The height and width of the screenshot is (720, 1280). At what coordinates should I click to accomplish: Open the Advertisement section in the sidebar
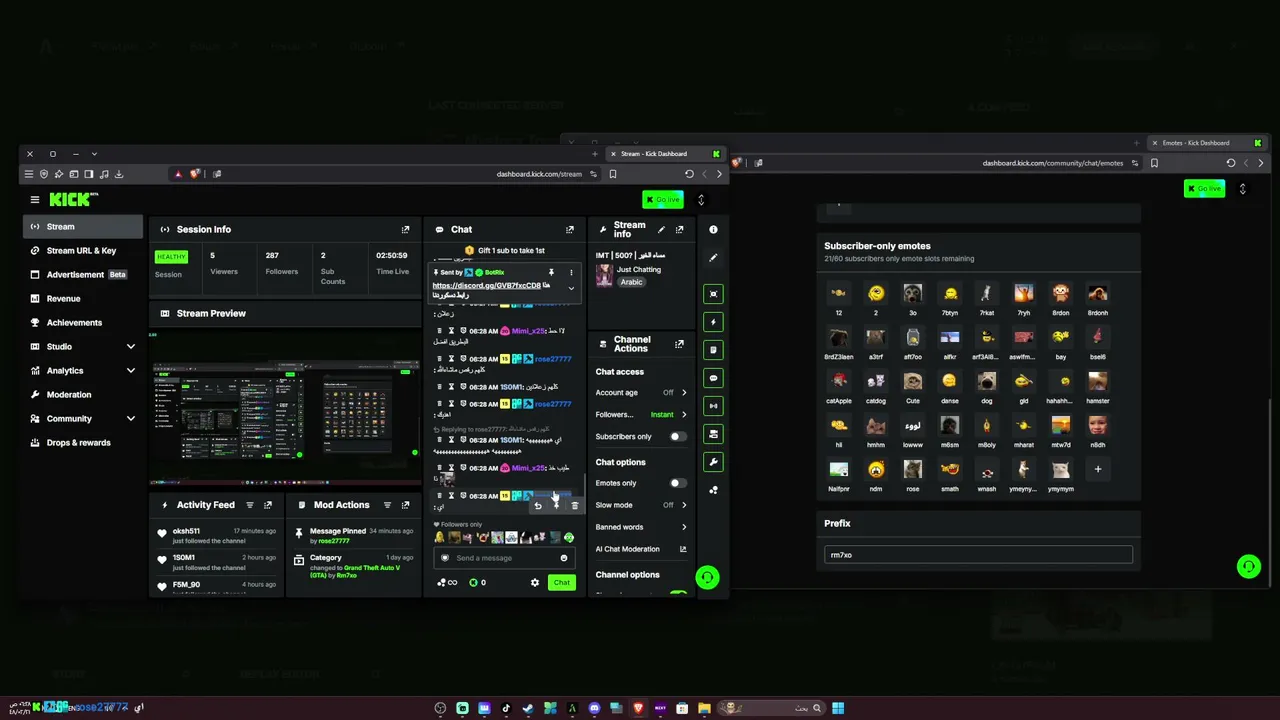82,275
